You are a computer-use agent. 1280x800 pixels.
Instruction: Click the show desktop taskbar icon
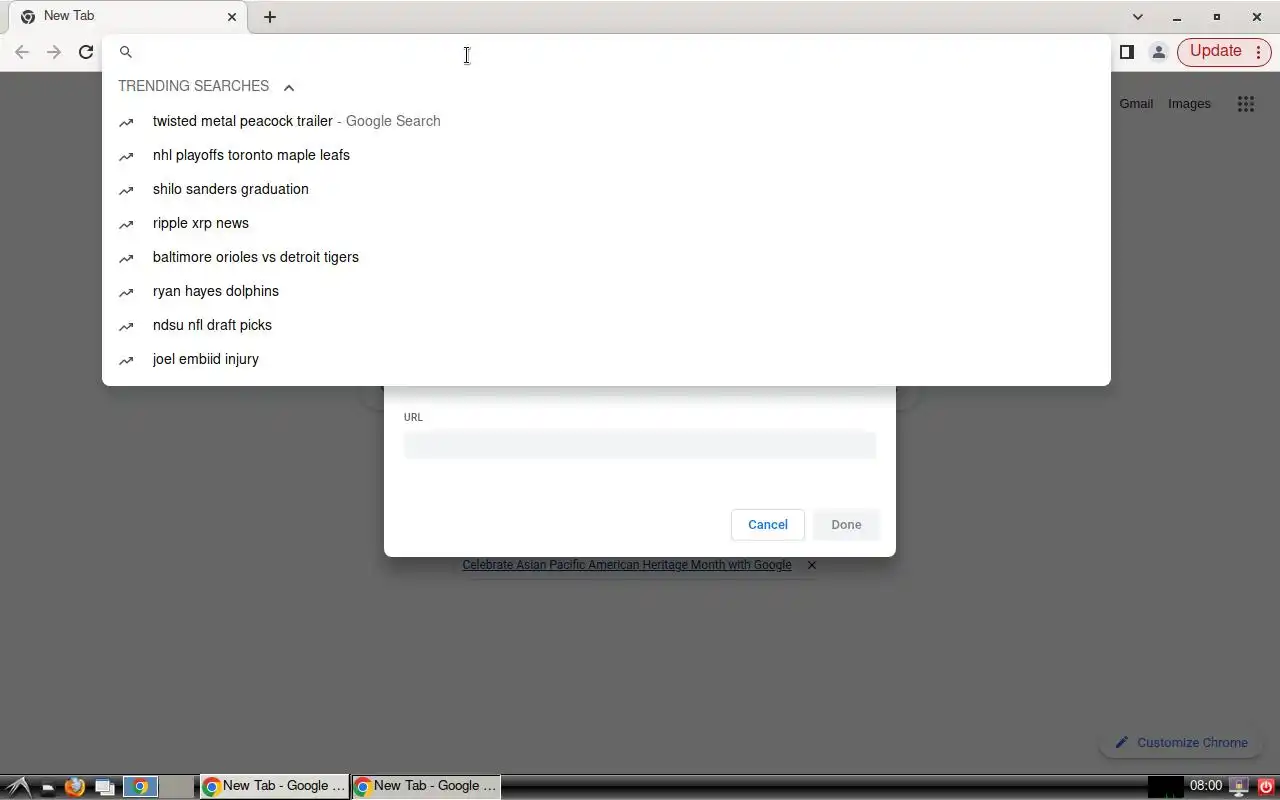pos(47,788)
